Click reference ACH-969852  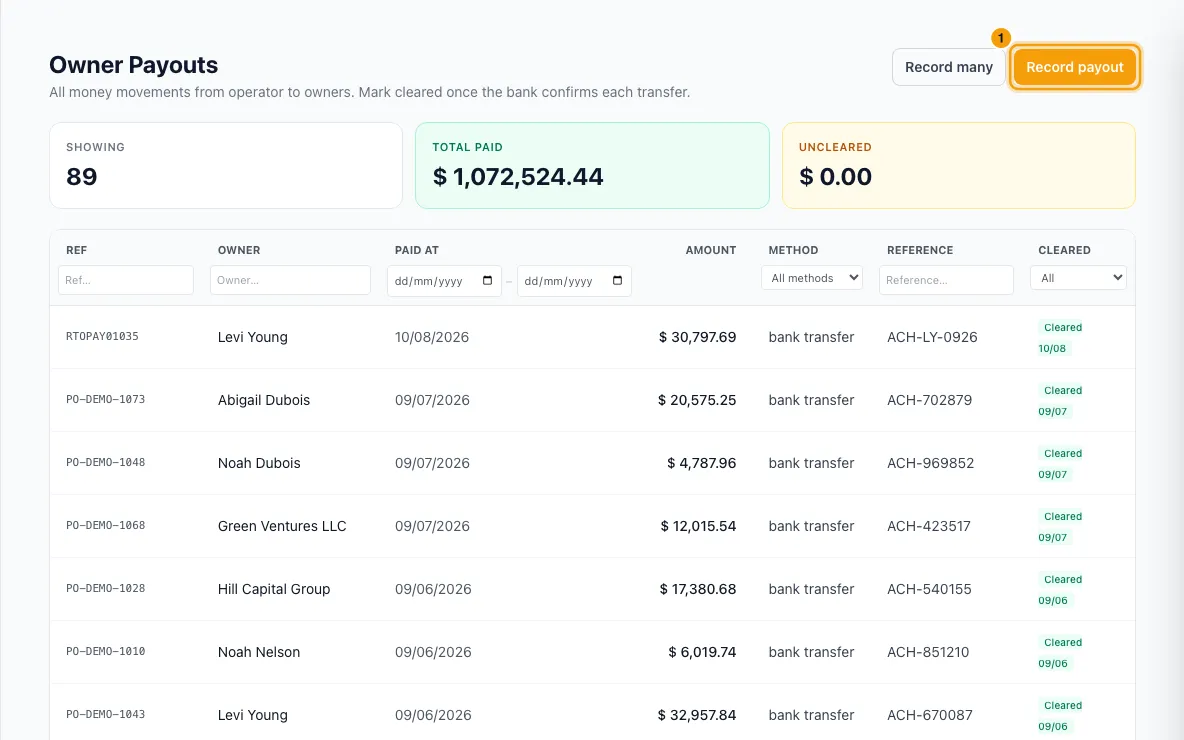pos(930,463)
